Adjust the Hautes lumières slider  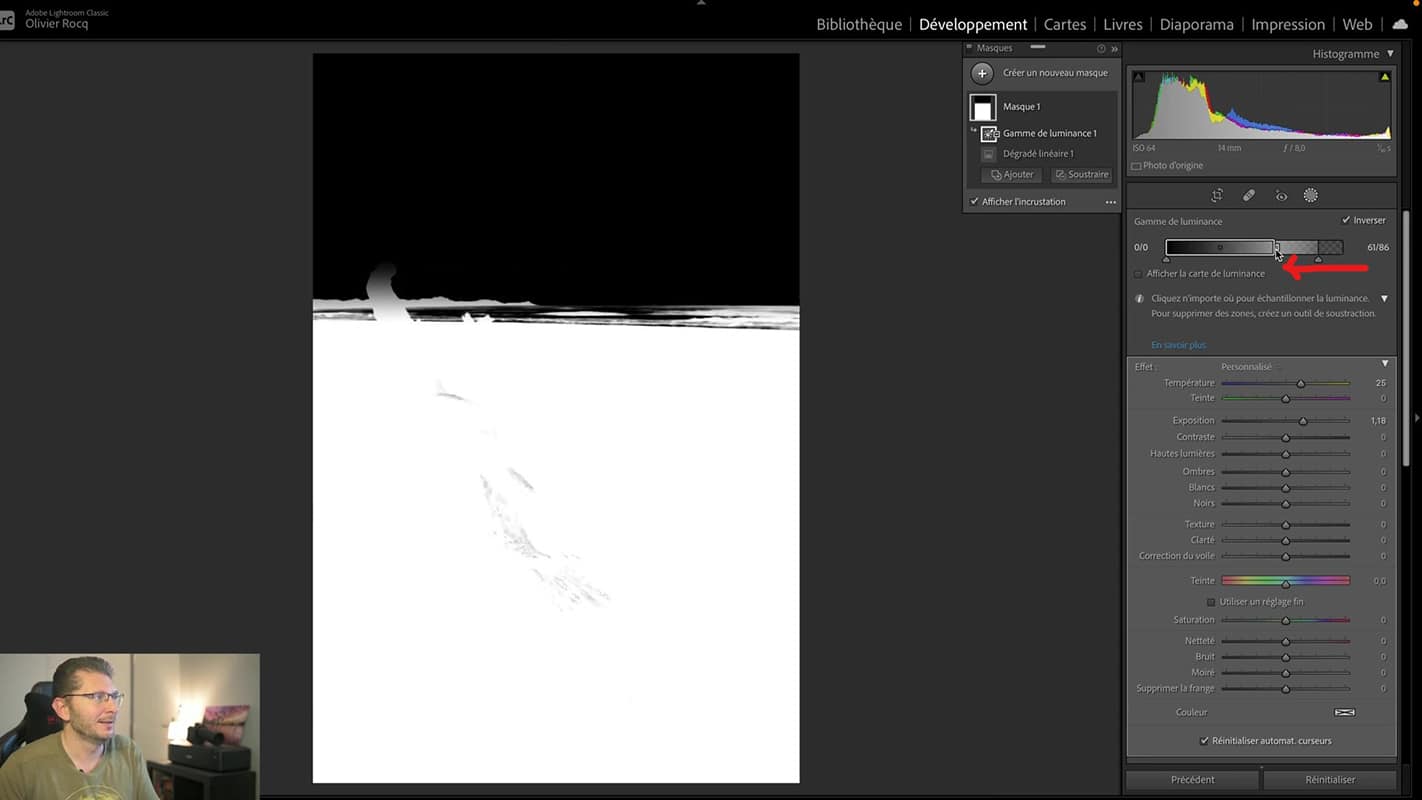(1286, 454)
